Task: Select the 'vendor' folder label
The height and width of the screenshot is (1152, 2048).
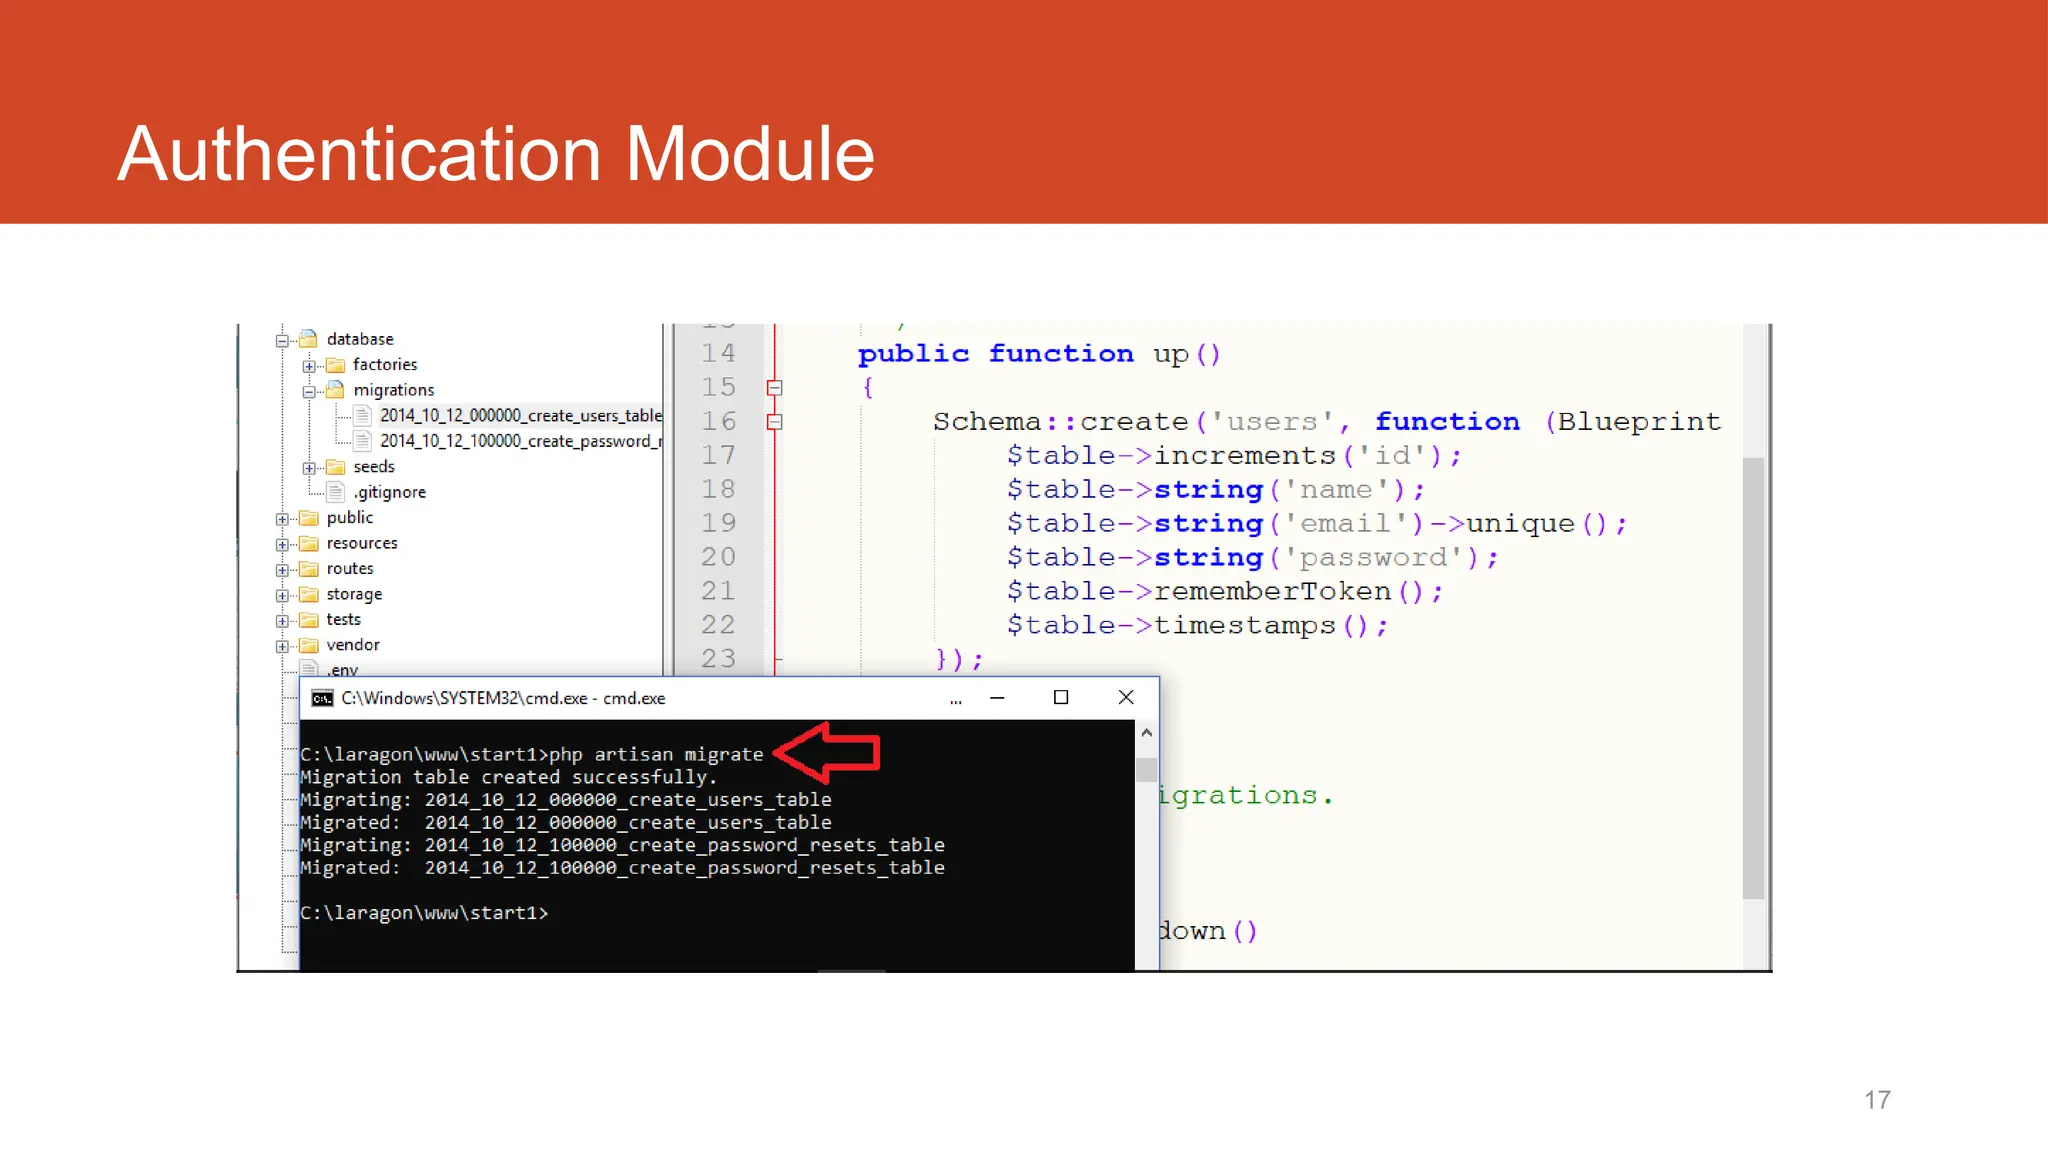Action: click(353, 645)
